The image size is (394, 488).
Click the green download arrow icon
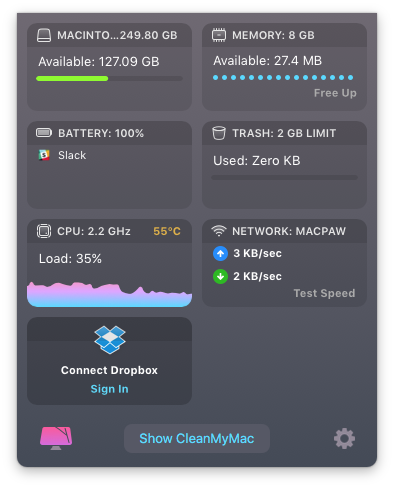pyautogui.click(x=220, y=276)
